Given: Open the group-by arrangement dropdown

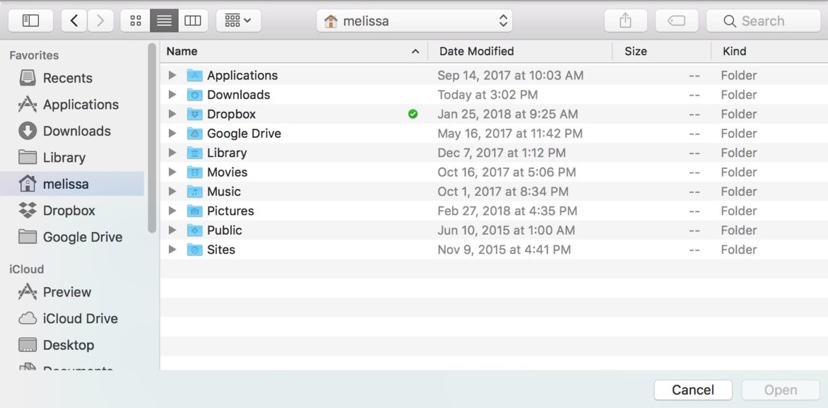Looking at the screenshot, I should 238,20.
